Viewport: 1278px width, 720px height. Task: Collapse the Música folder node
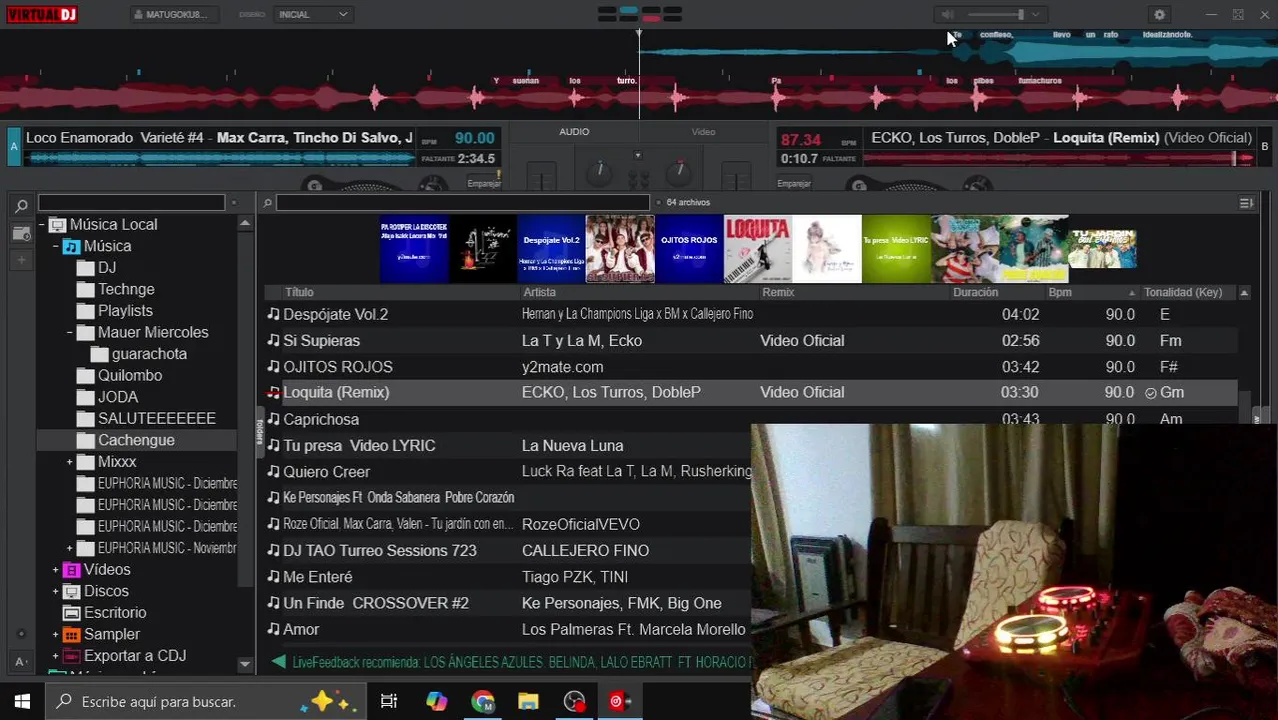[56, 247]
